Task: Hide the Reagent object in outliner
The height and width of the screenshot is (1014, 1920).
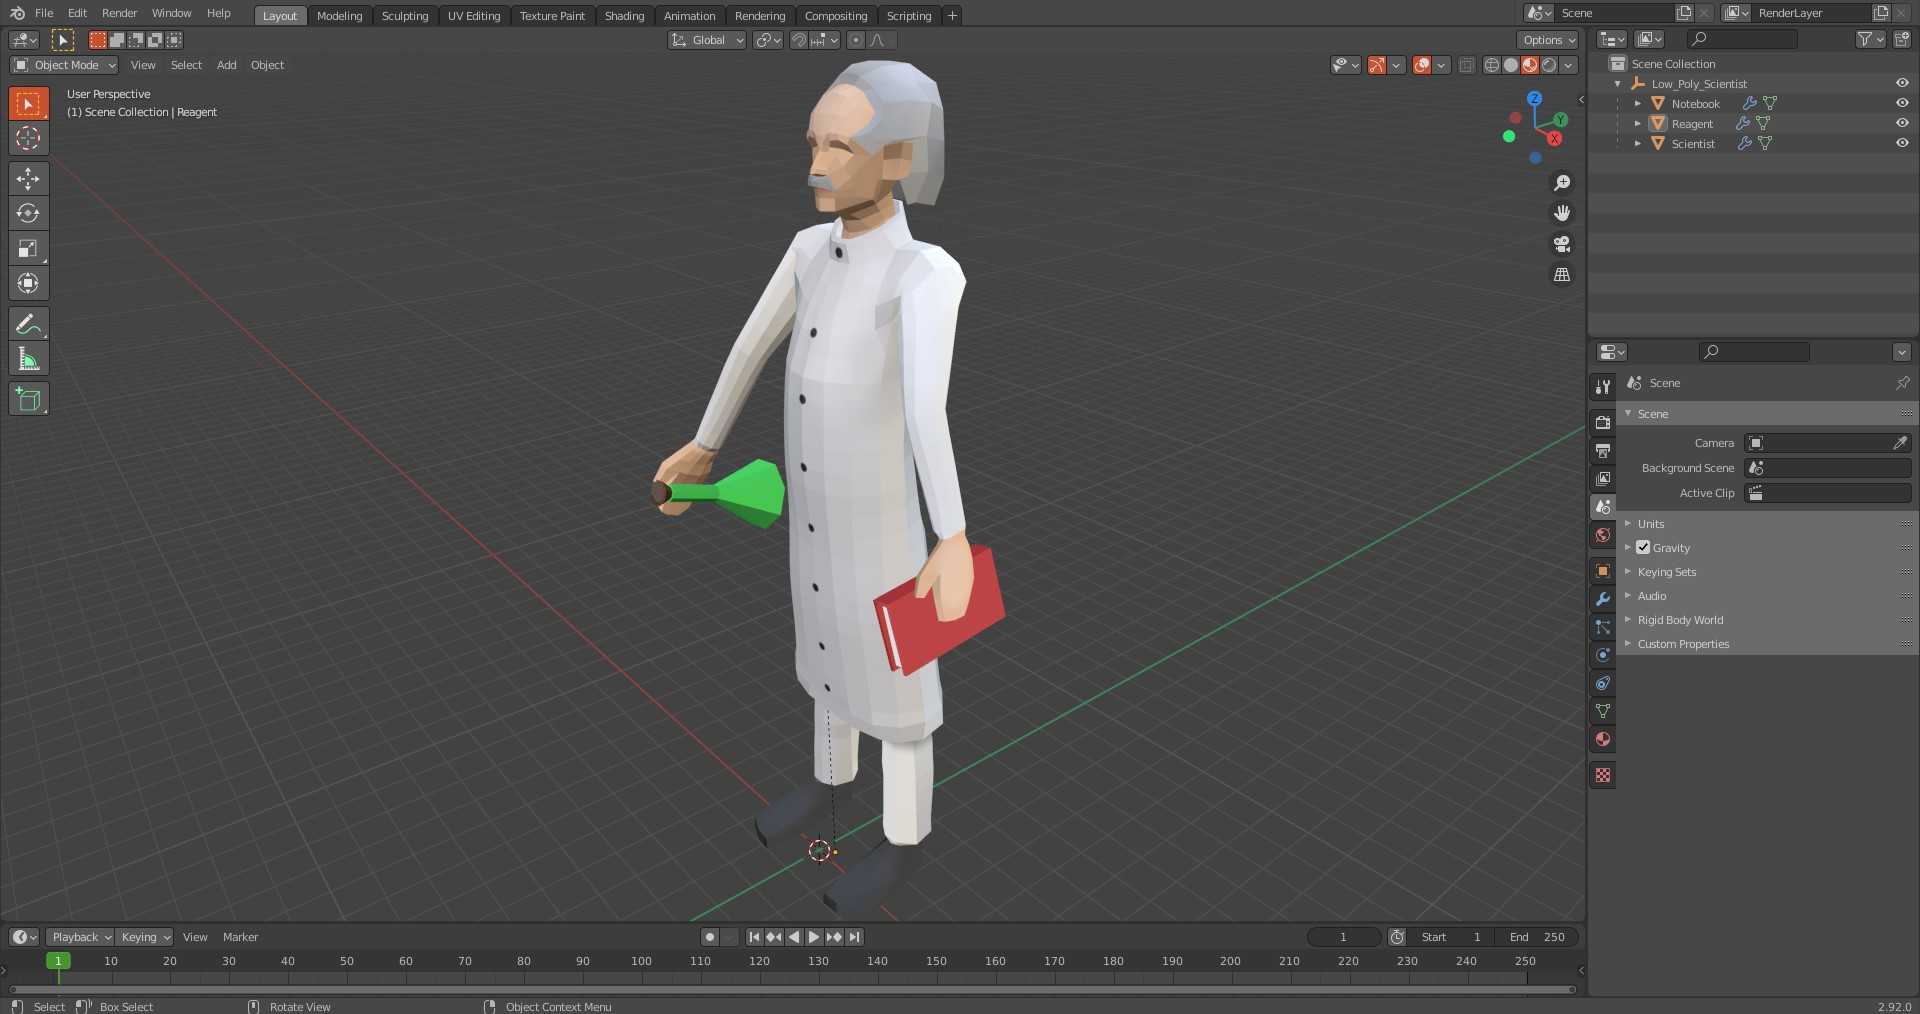Action: click(1902, 123)
